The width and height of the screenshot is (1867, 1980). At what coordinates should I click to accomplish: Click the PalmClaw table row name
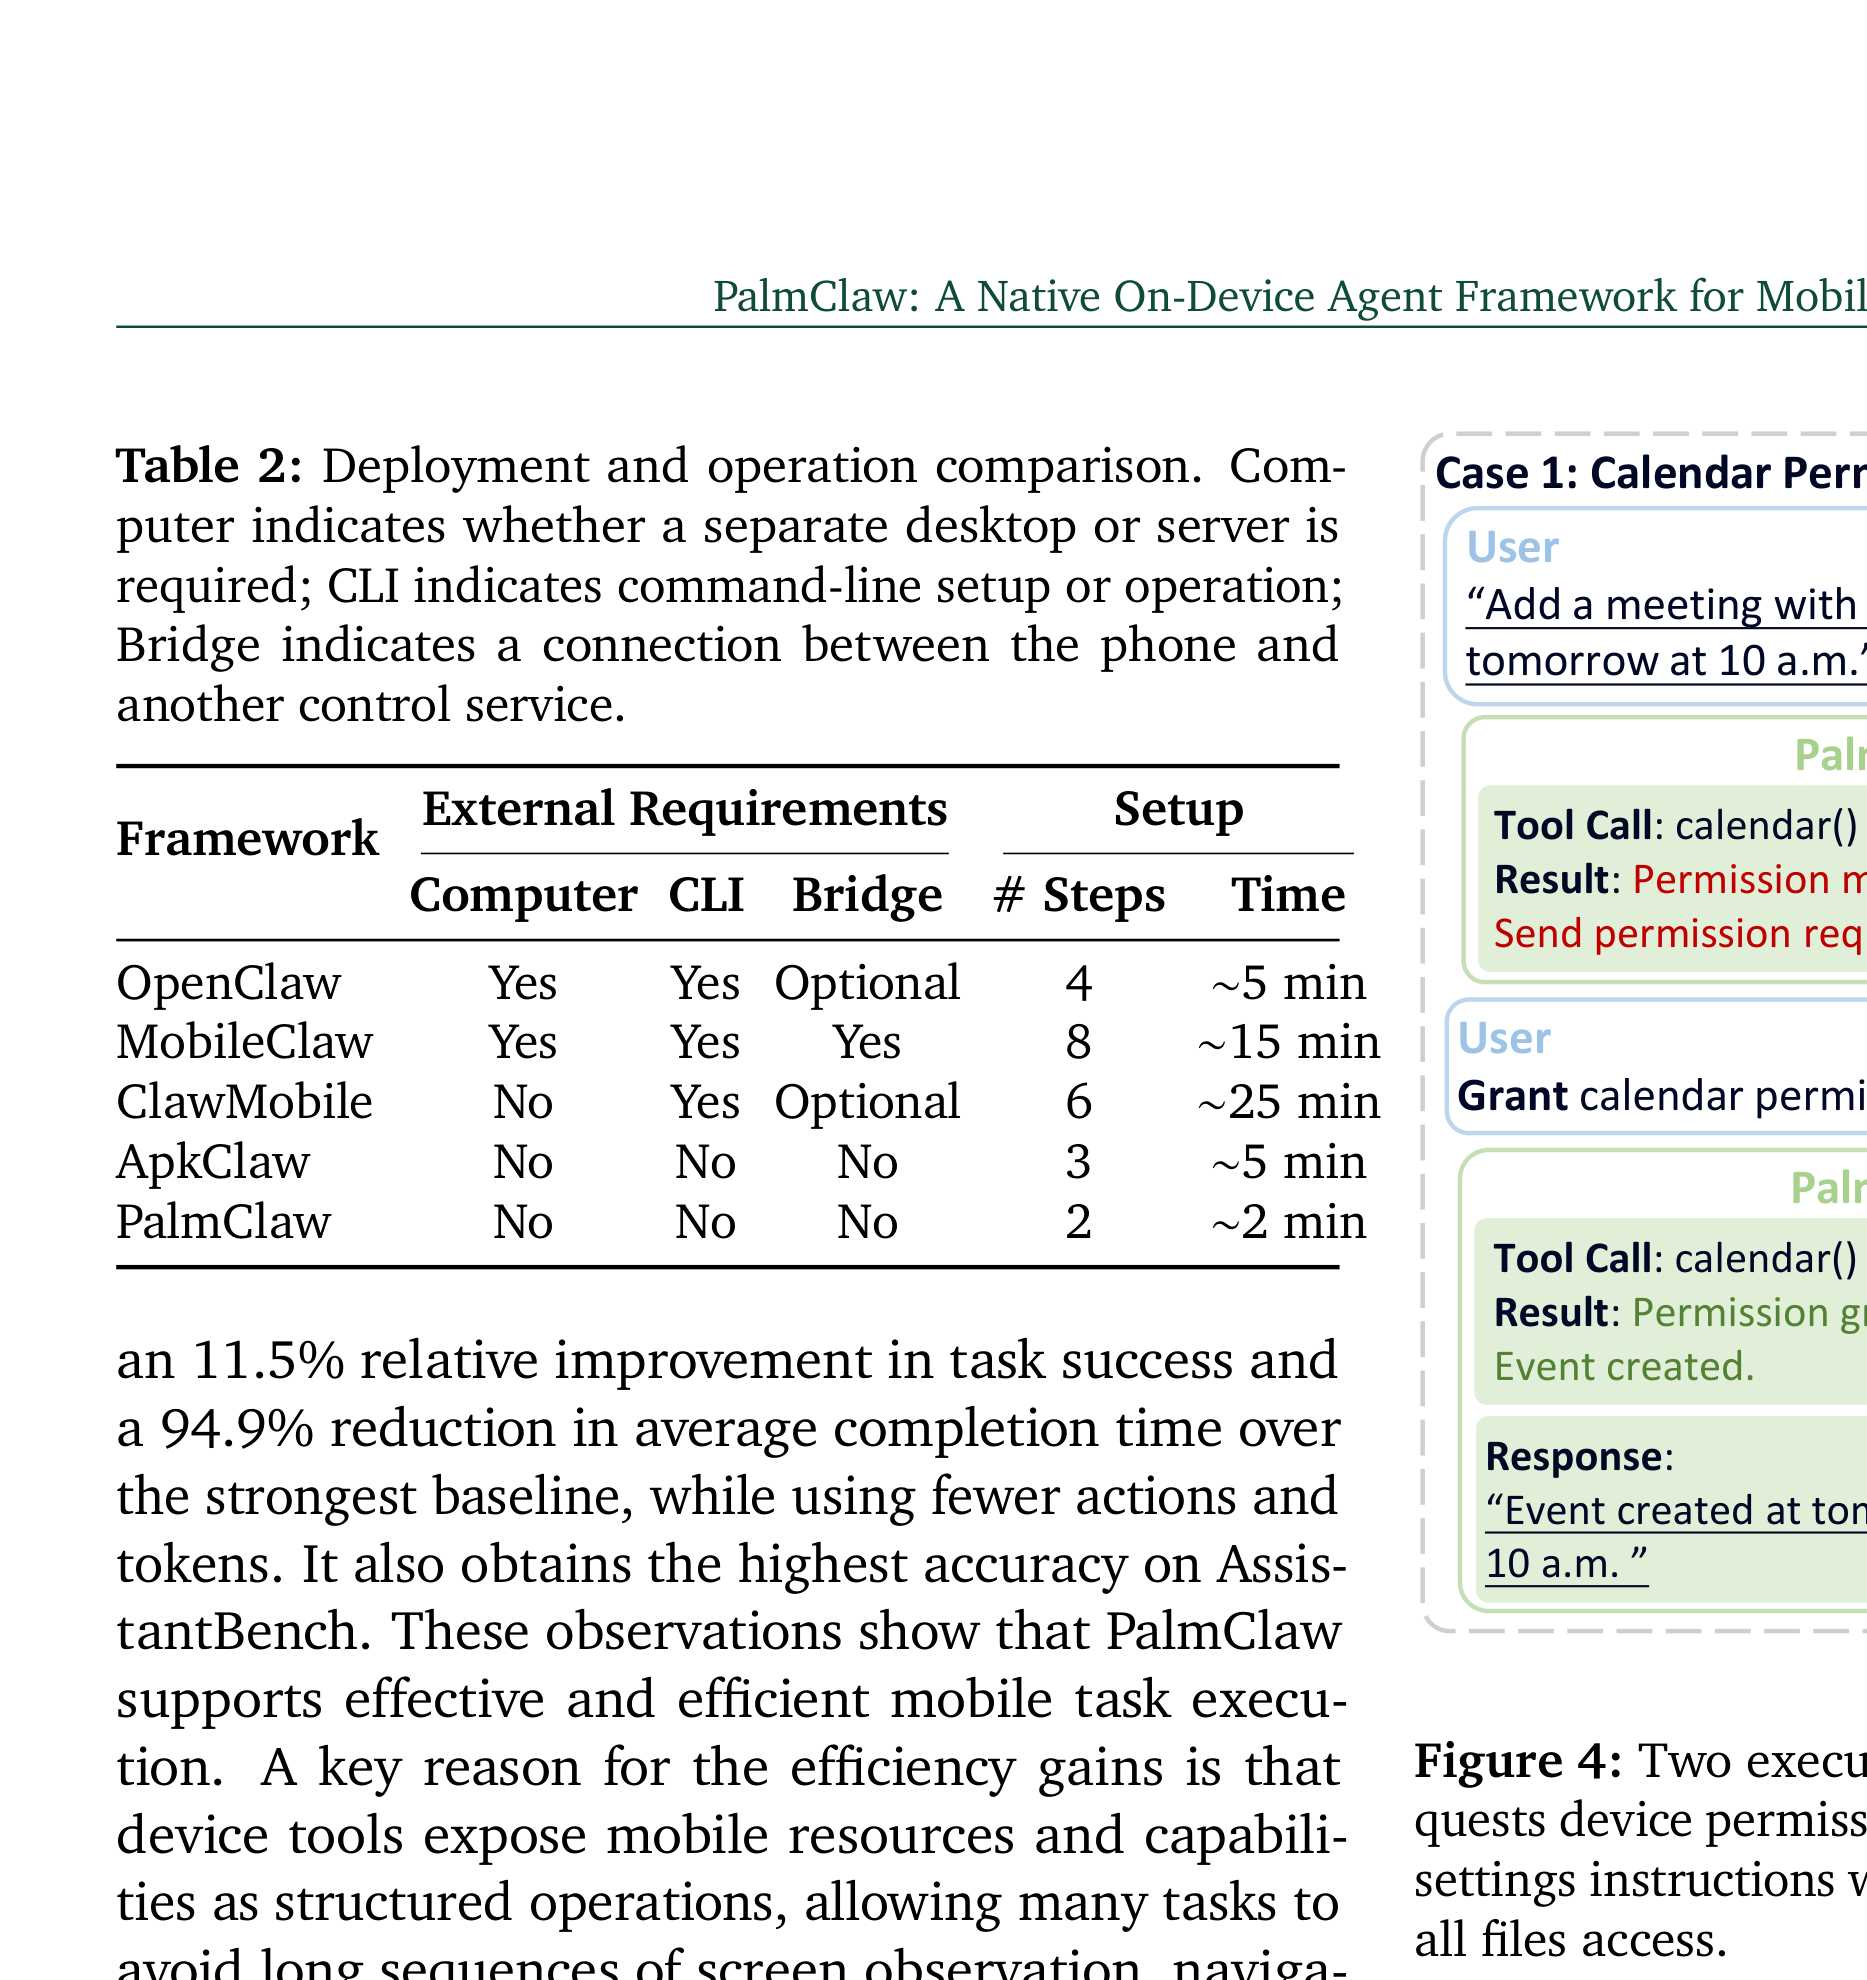click(223, 1222)
